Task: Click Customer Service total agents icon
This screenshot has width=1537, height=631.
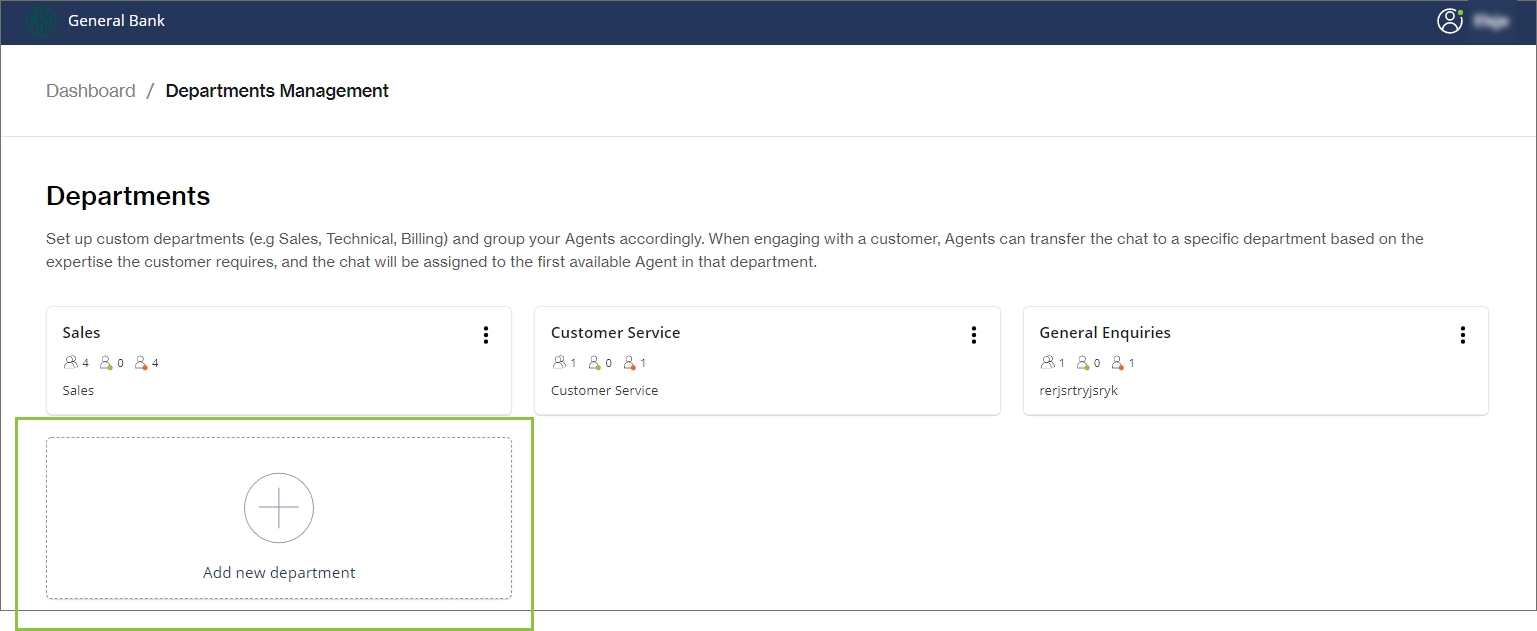Action: [559, 363]
